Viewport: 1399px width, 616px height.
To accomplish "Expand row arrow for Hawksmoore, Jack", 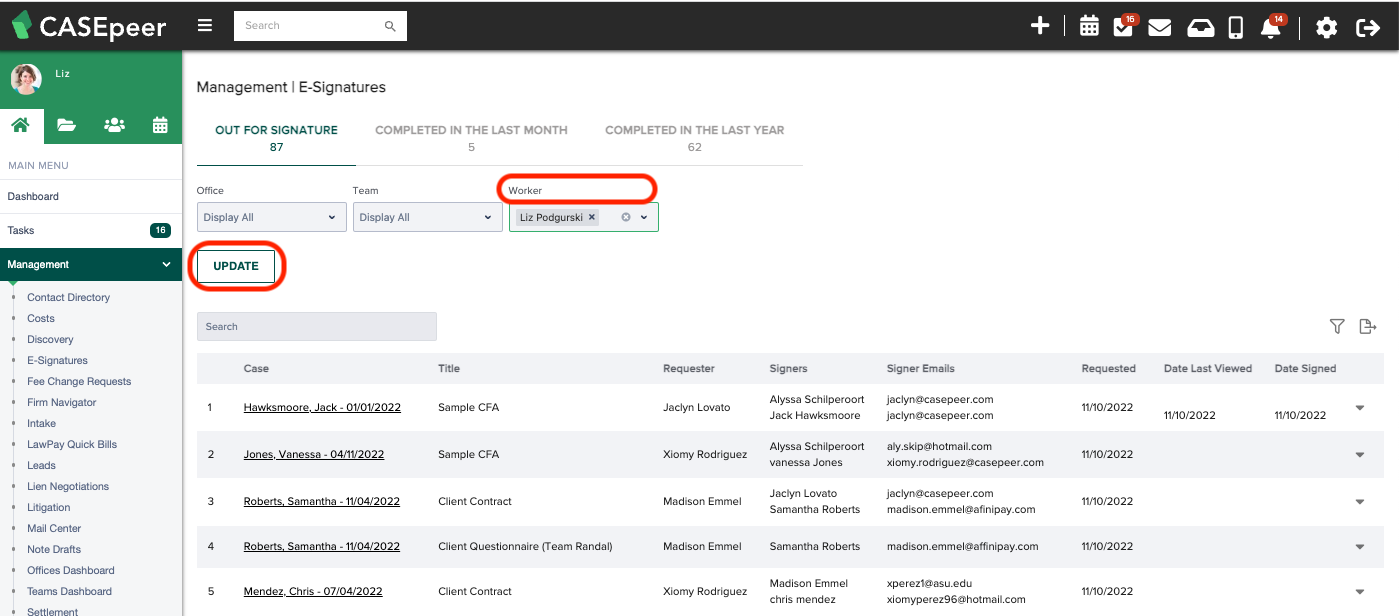I will click(x=1360, y=408).
